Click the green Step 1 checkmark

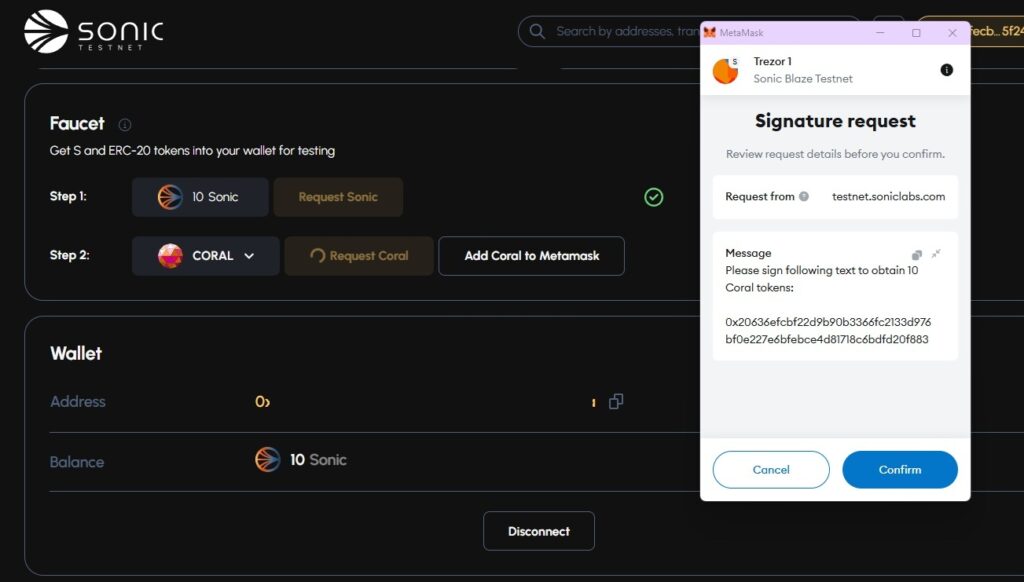(x=654, y=197)
